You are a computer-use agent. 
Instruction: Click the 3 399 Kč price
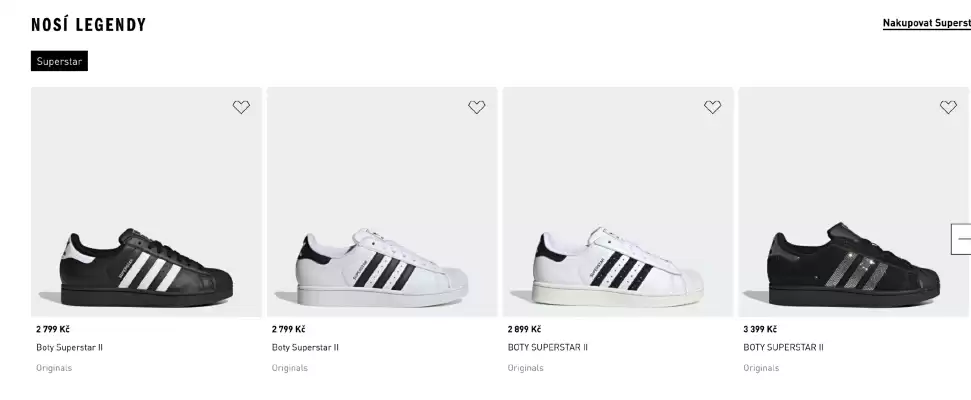pos(760,329)
